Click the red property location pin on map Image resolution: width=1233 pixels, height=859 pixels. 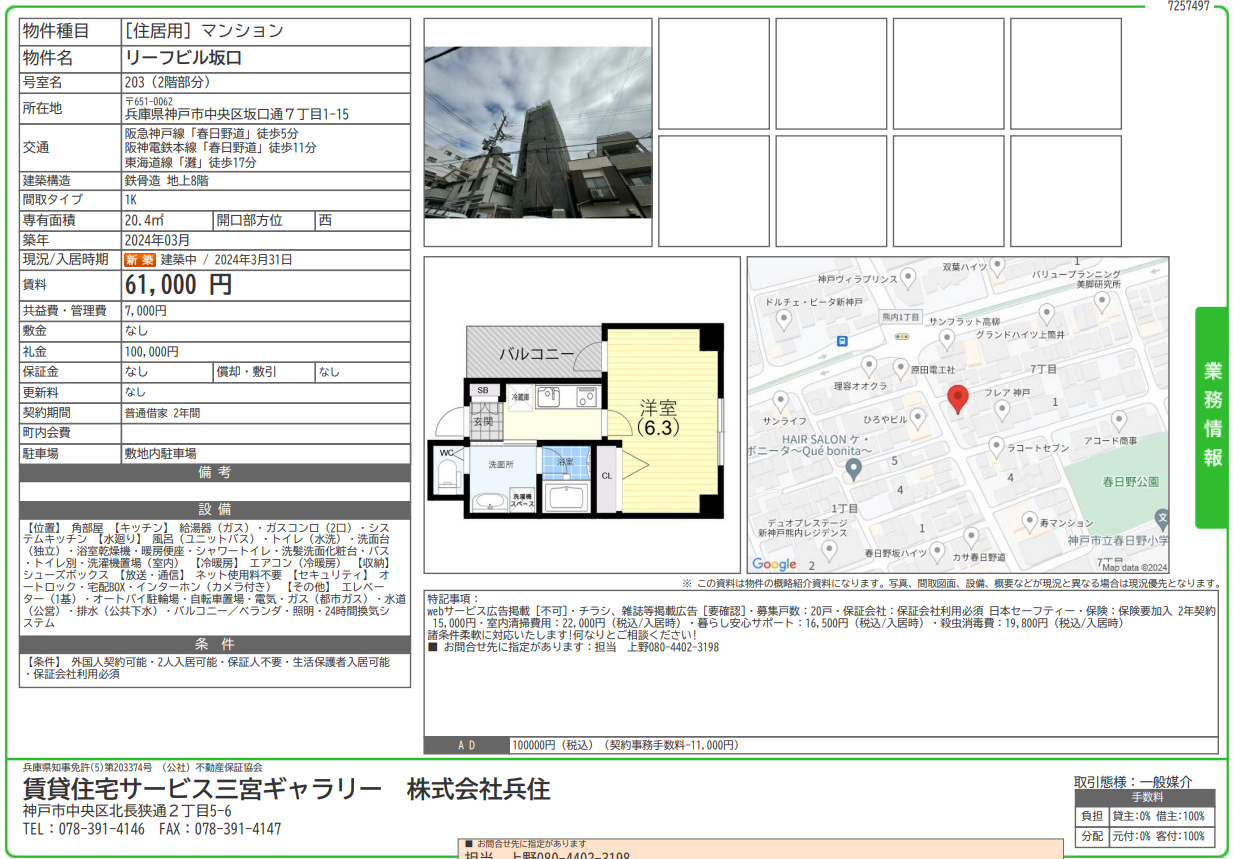(957, 399)
